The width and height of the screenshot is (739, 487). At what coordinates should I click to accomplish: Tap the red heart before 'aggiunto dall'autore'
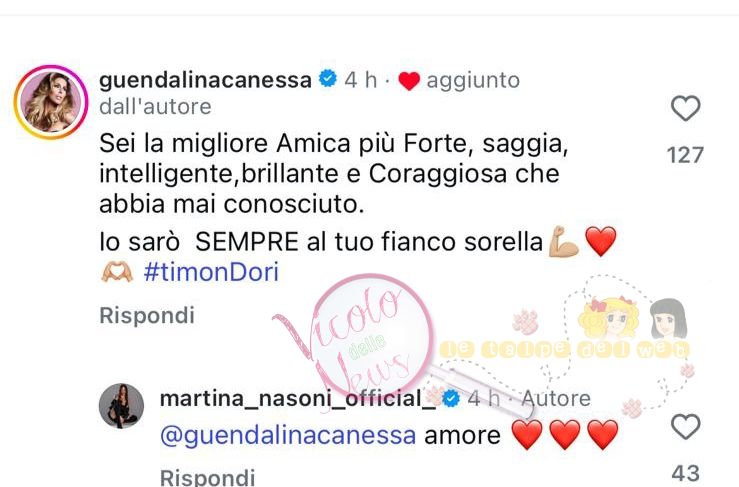(409, 81)
